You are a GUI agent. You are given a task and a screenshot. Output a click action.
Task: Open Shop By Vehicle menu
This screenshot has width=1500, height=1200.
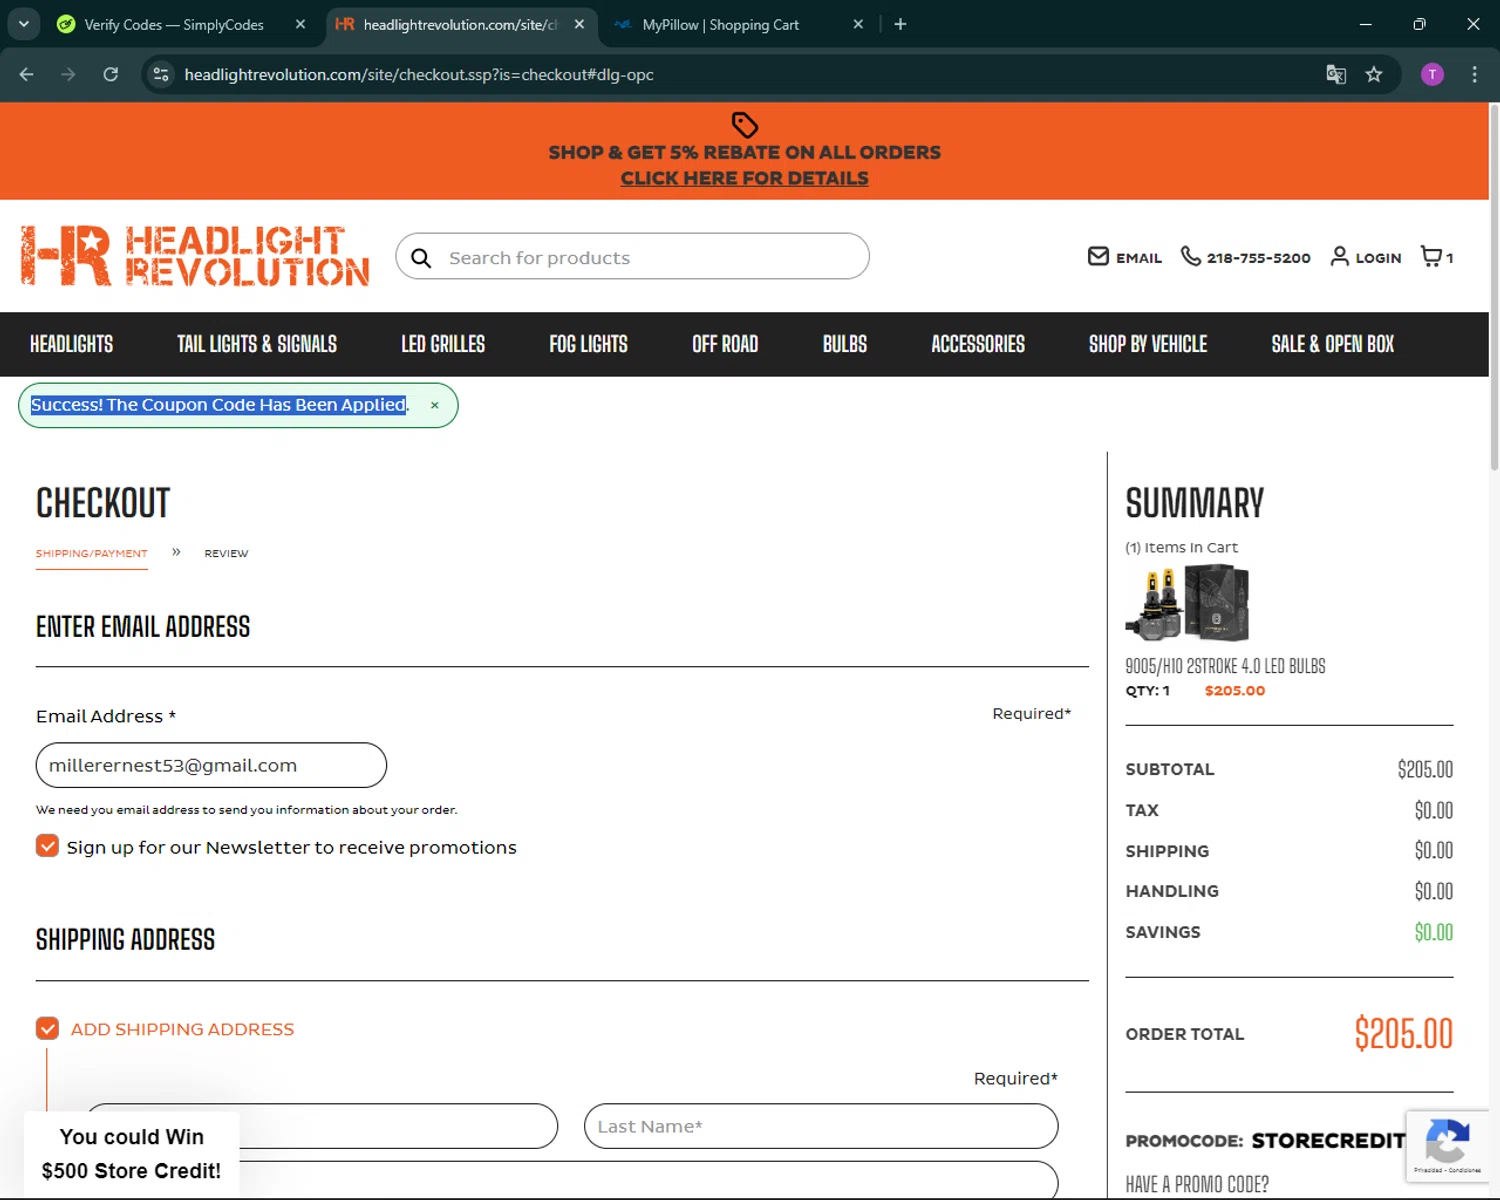point(1148,344)
